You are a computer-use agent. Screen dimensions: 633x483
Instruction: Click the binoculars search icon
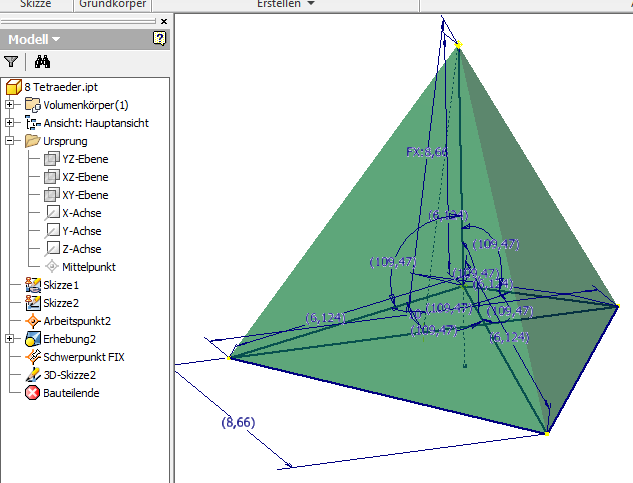tap(42, 62)
